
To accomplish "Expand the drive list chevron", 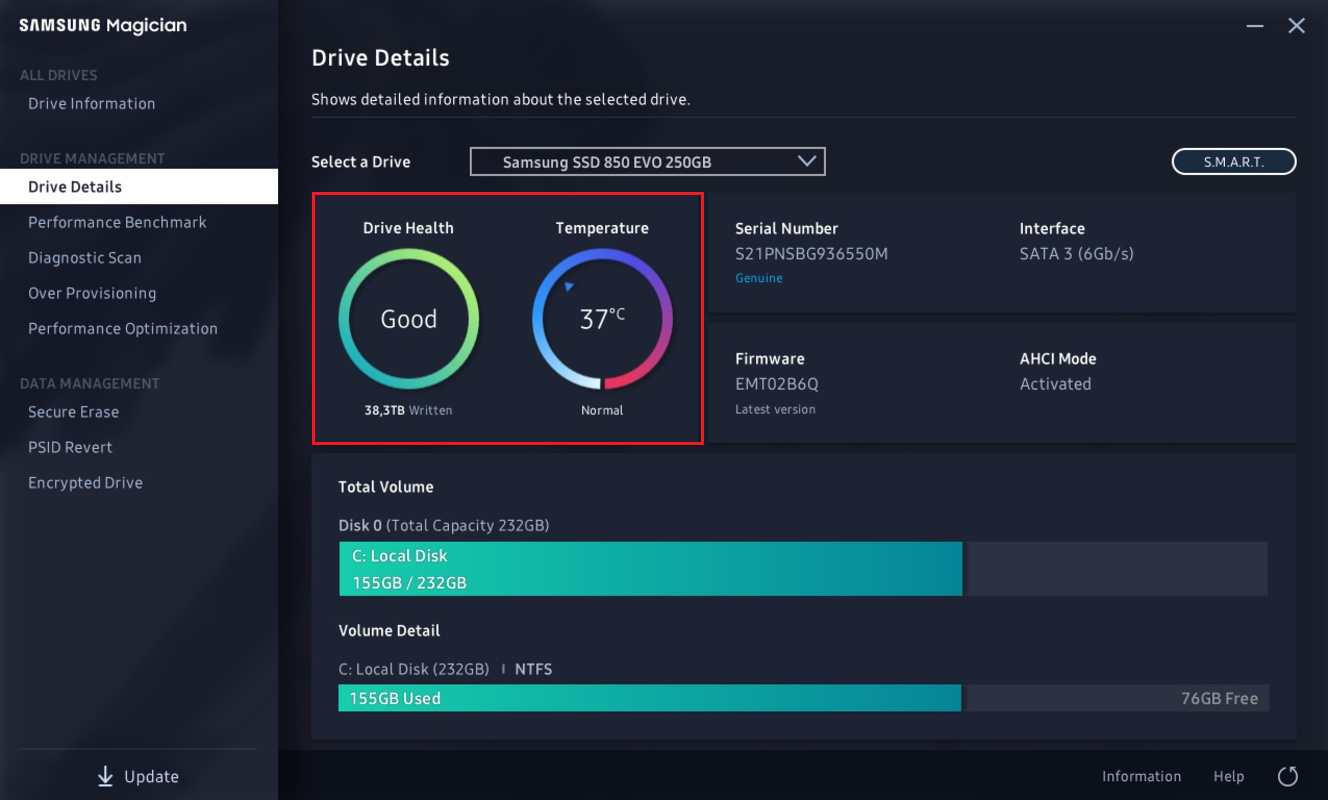I will [x=806, y=161].
